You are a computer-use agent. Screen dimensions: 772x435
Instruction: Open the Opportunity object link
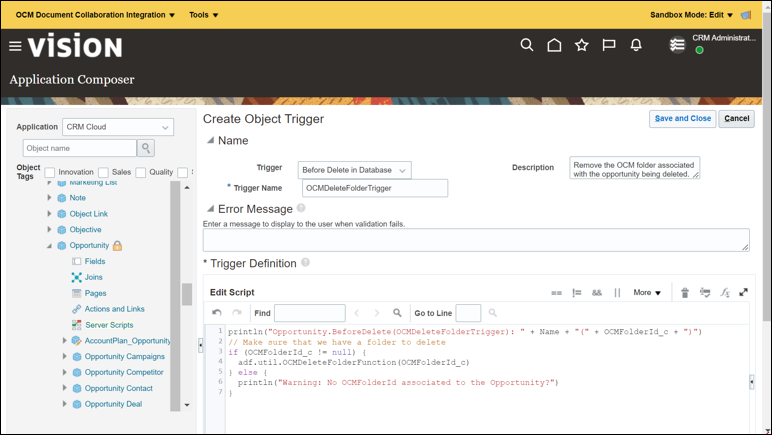click(89, 245)
